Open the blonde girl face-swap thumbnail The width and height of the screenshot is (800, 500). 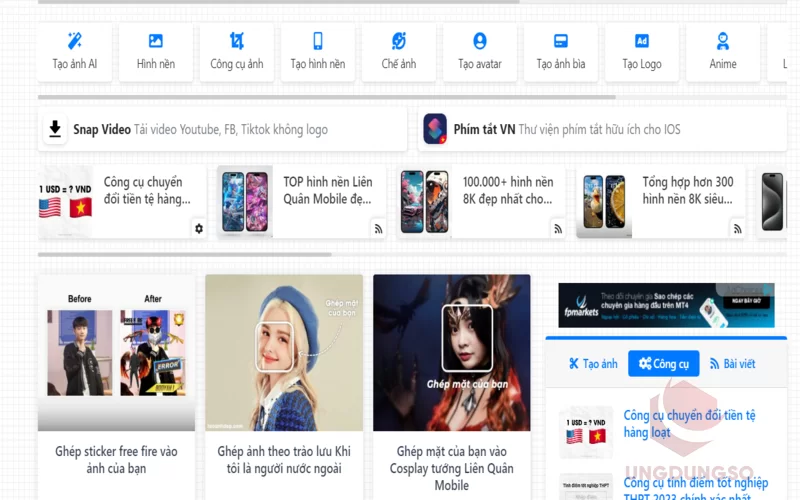284,353
